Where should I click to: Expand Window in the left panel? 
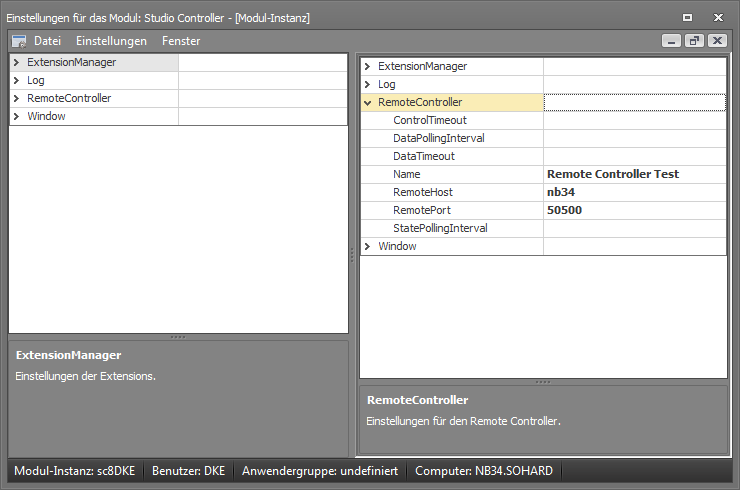17,116
